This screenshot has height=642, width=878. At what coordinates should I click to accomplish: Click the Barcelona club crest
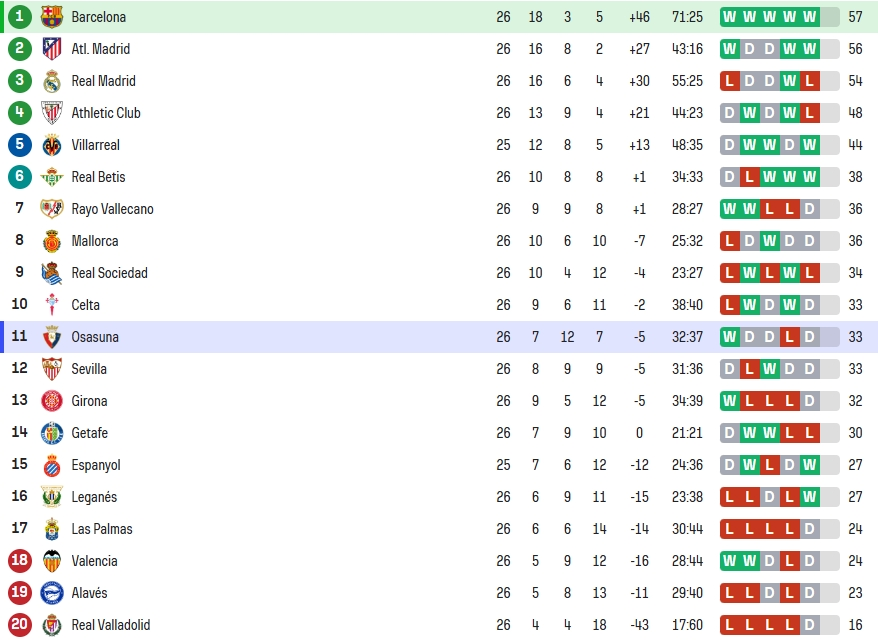point(52,17)
